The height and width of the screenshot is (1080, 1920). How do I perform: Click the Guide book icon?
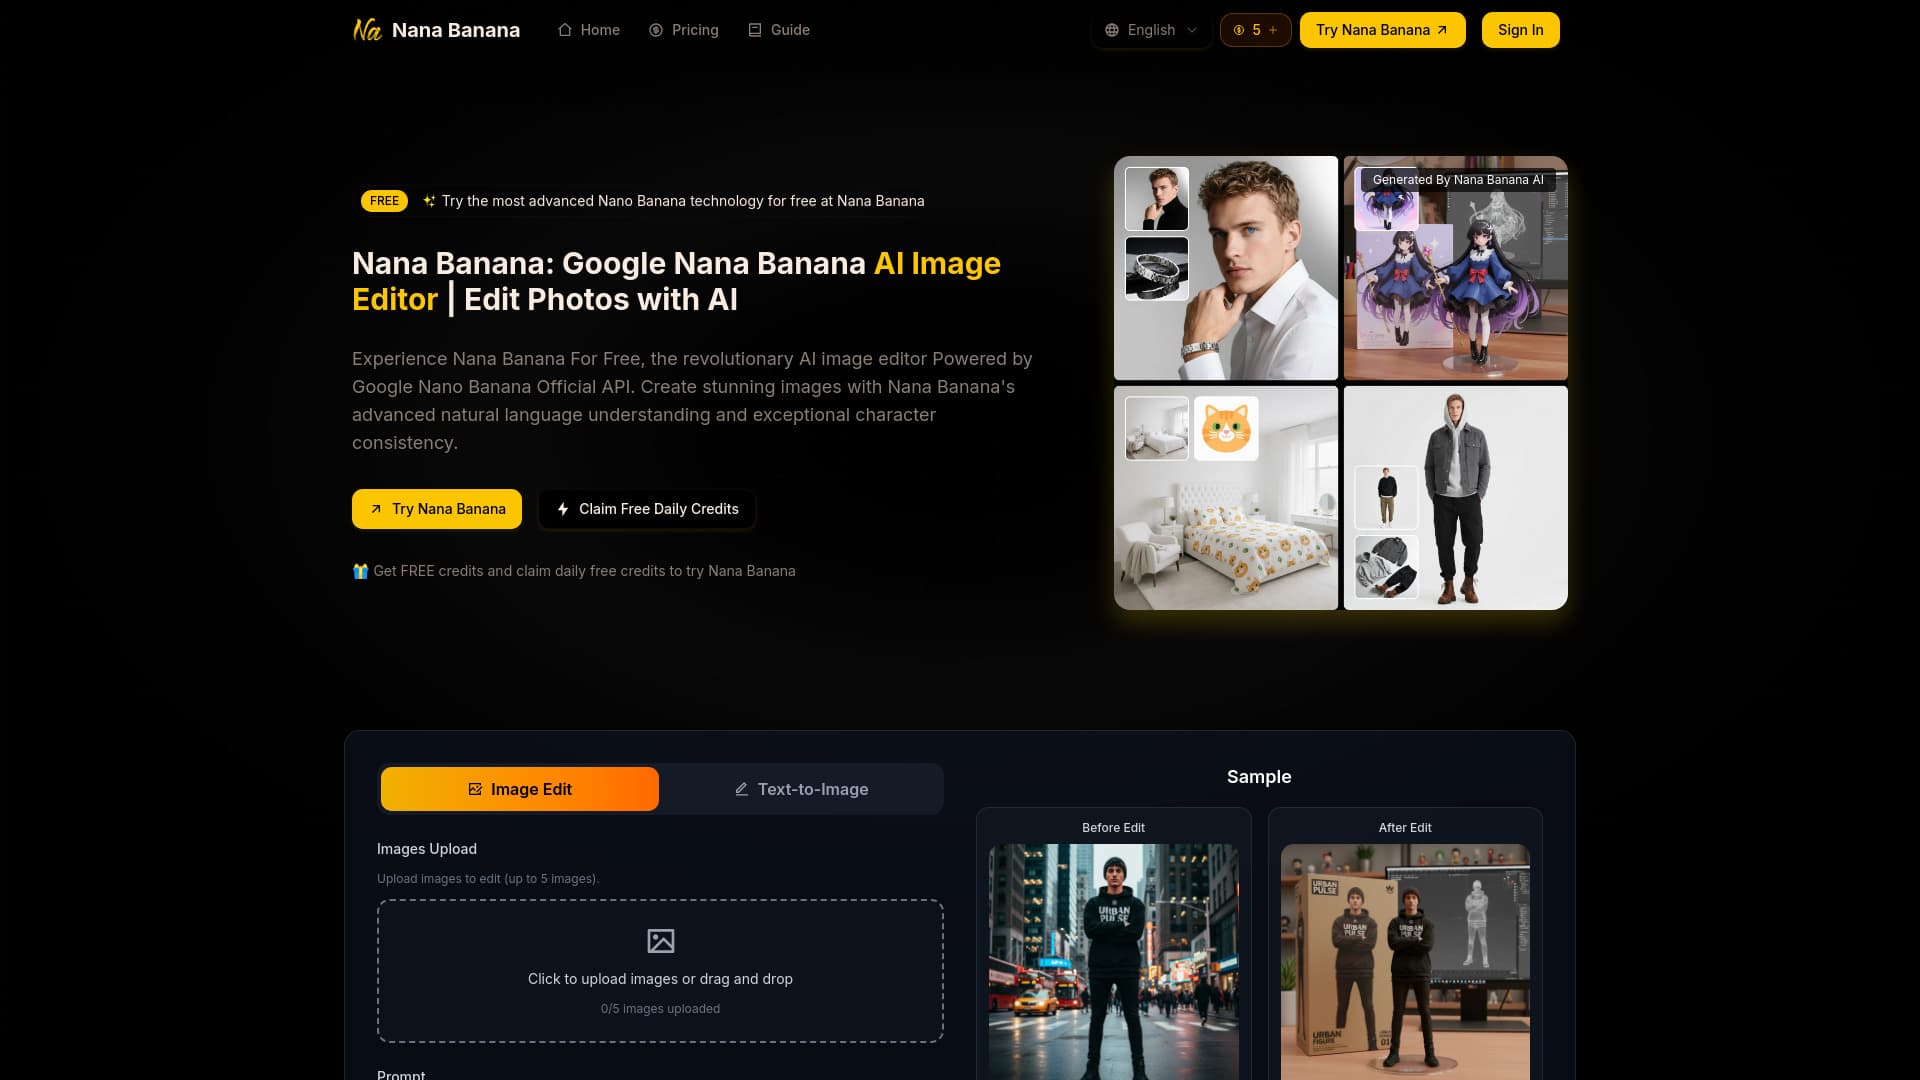point(755,30)
